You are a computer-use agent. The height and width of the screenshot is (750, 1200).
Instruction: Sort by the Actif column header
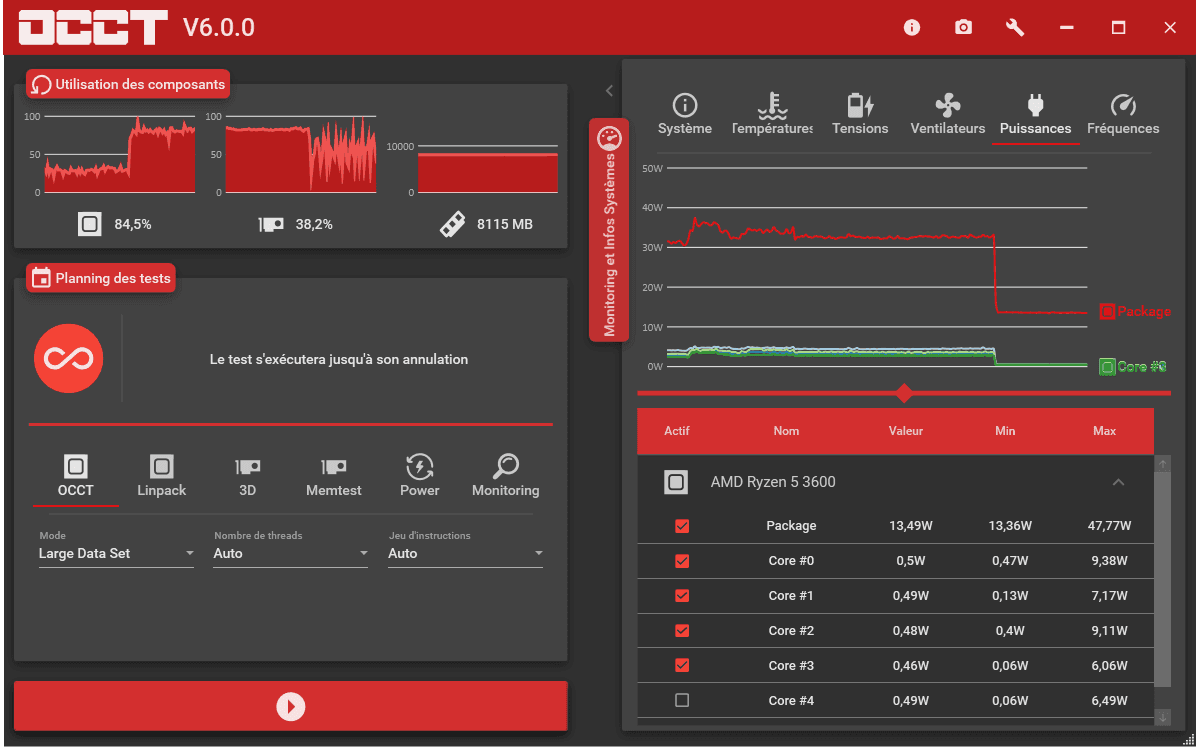[x=677, y=431]
